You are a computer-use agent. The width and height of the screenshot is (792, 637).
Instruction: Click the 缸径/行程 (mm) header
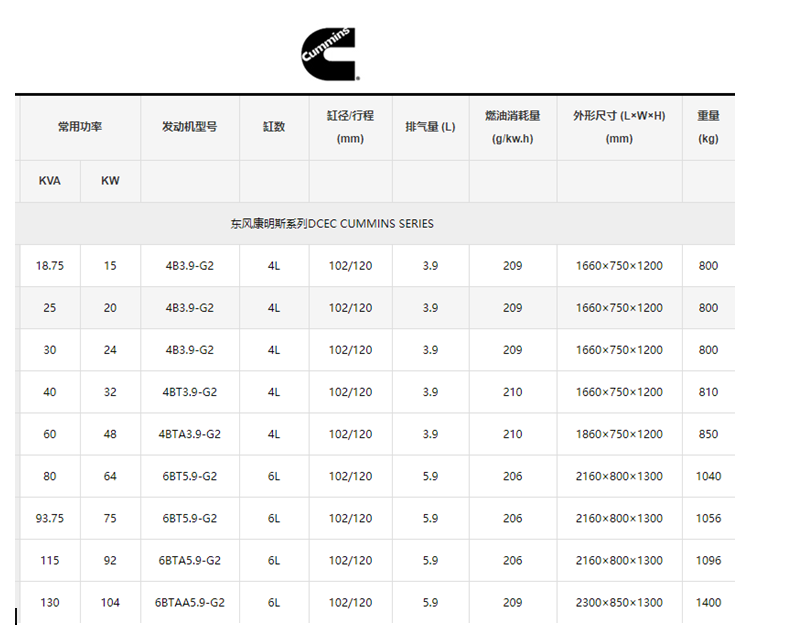pos(350,127)
